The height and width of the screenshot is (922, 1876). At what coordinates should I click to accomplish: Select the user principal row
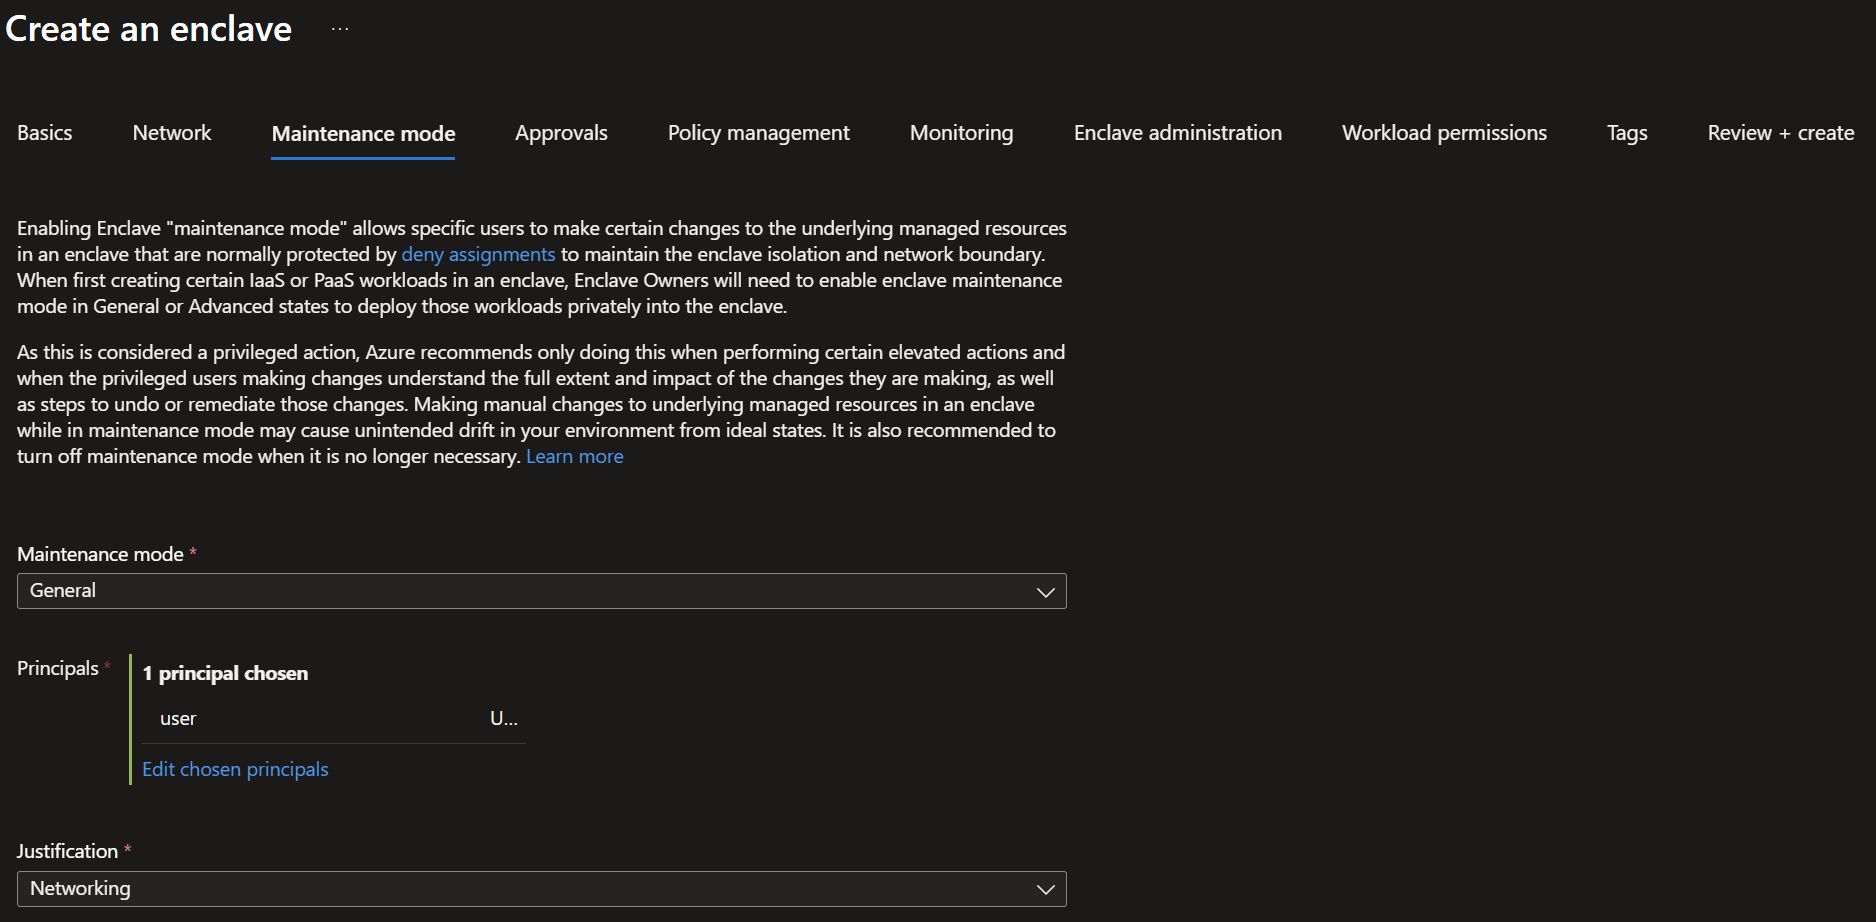pos(334,719)
